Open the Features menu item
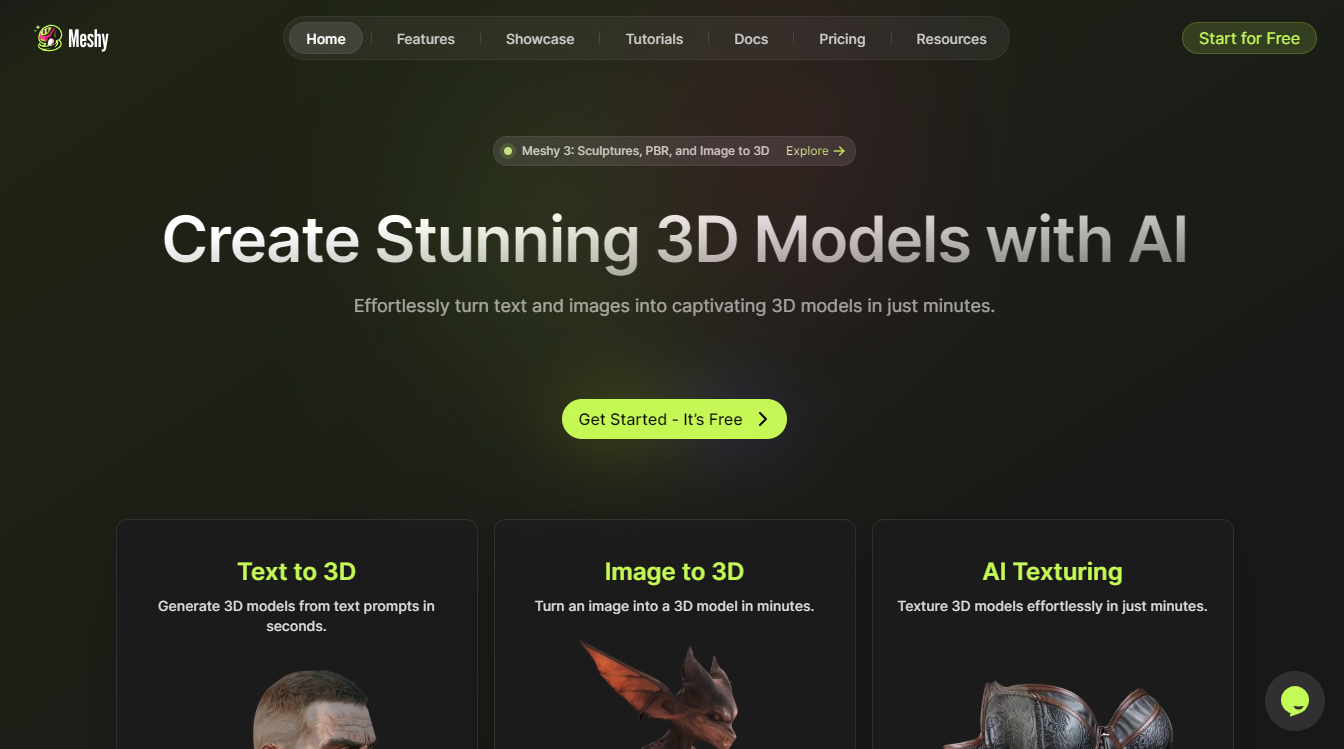The width and height of the screenshot is (1344, 749). [425, 39]
